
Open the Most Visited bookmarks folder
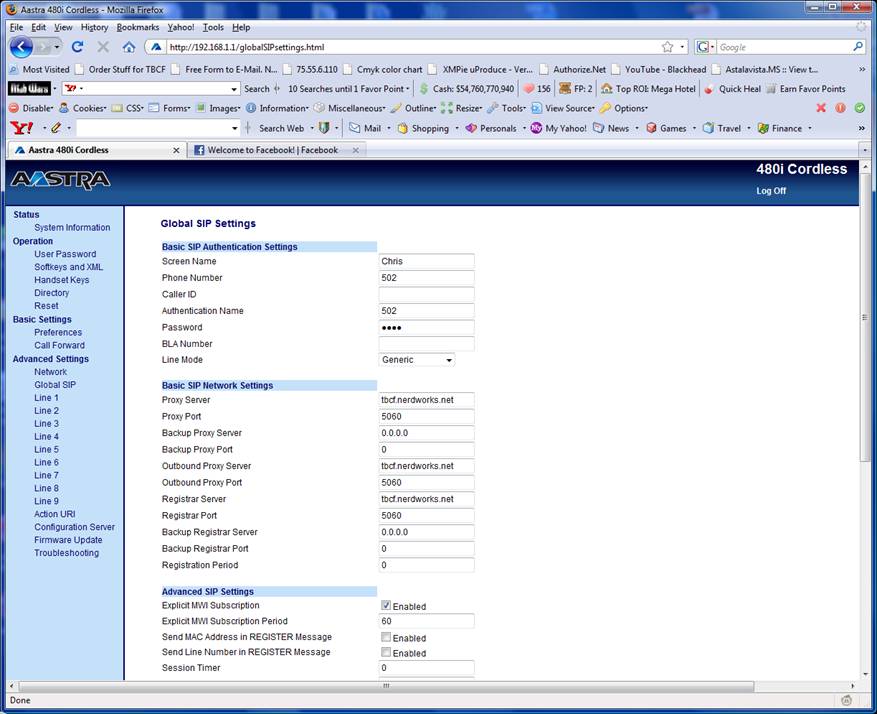39,69
